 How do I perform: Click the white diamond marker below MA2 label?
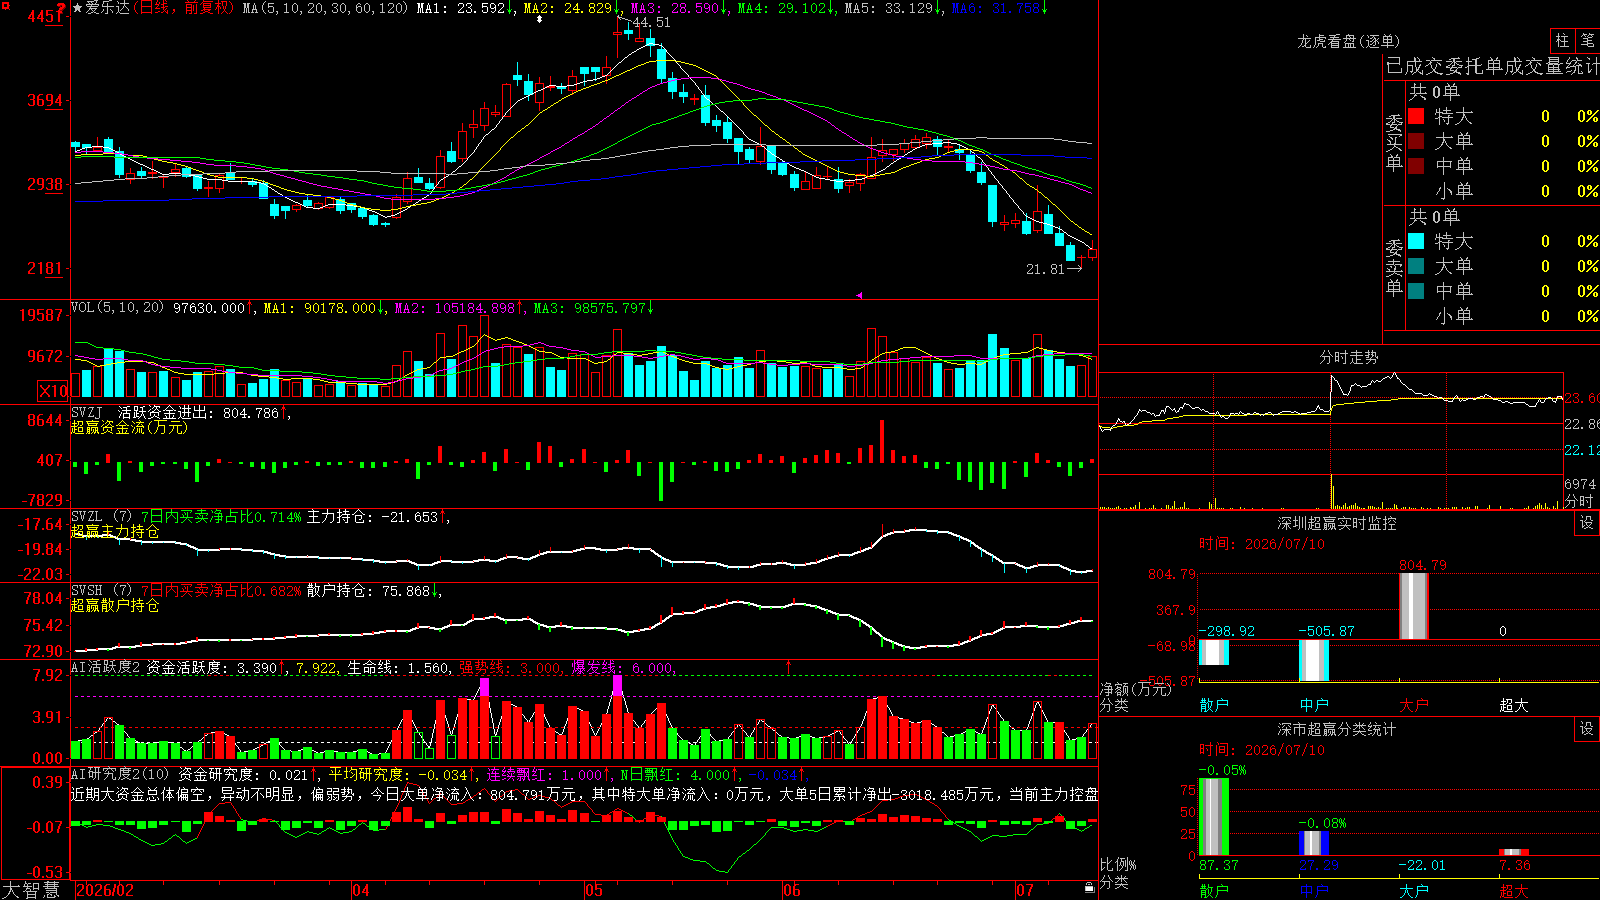[540, 19]
